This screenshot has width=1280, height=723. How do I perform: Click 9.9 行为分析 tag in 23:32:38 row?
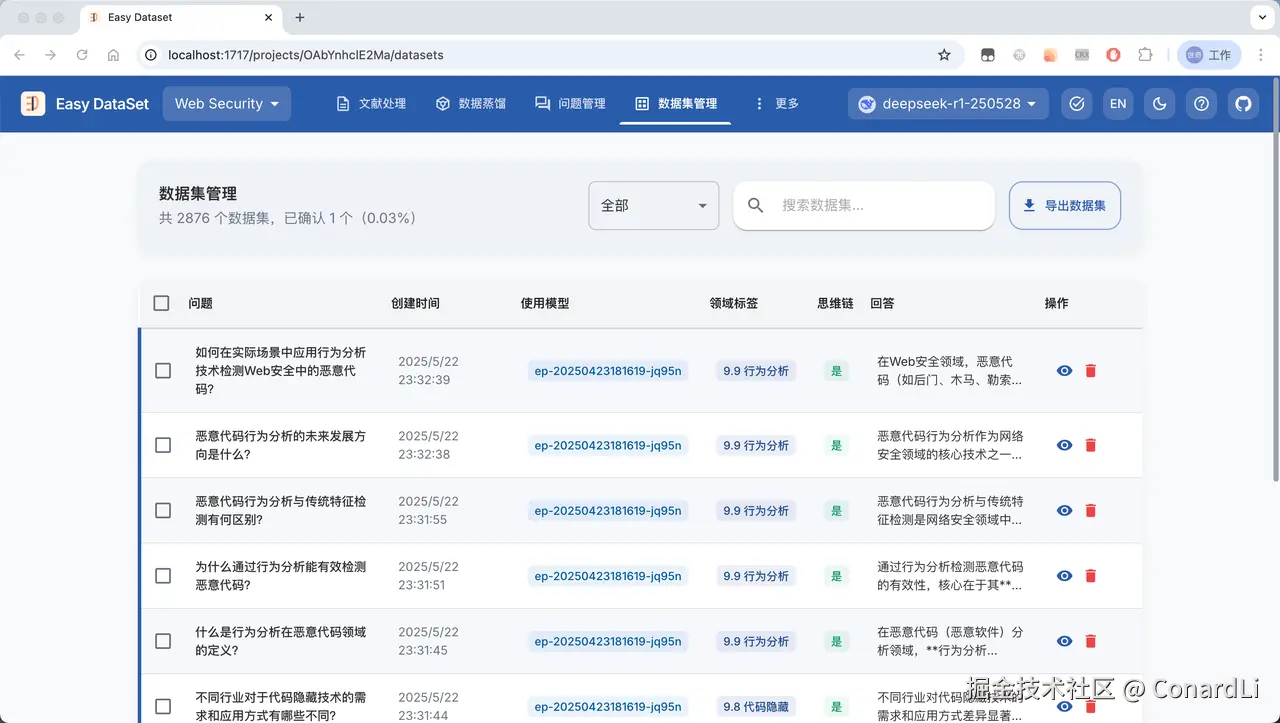[x=756, y=446]
